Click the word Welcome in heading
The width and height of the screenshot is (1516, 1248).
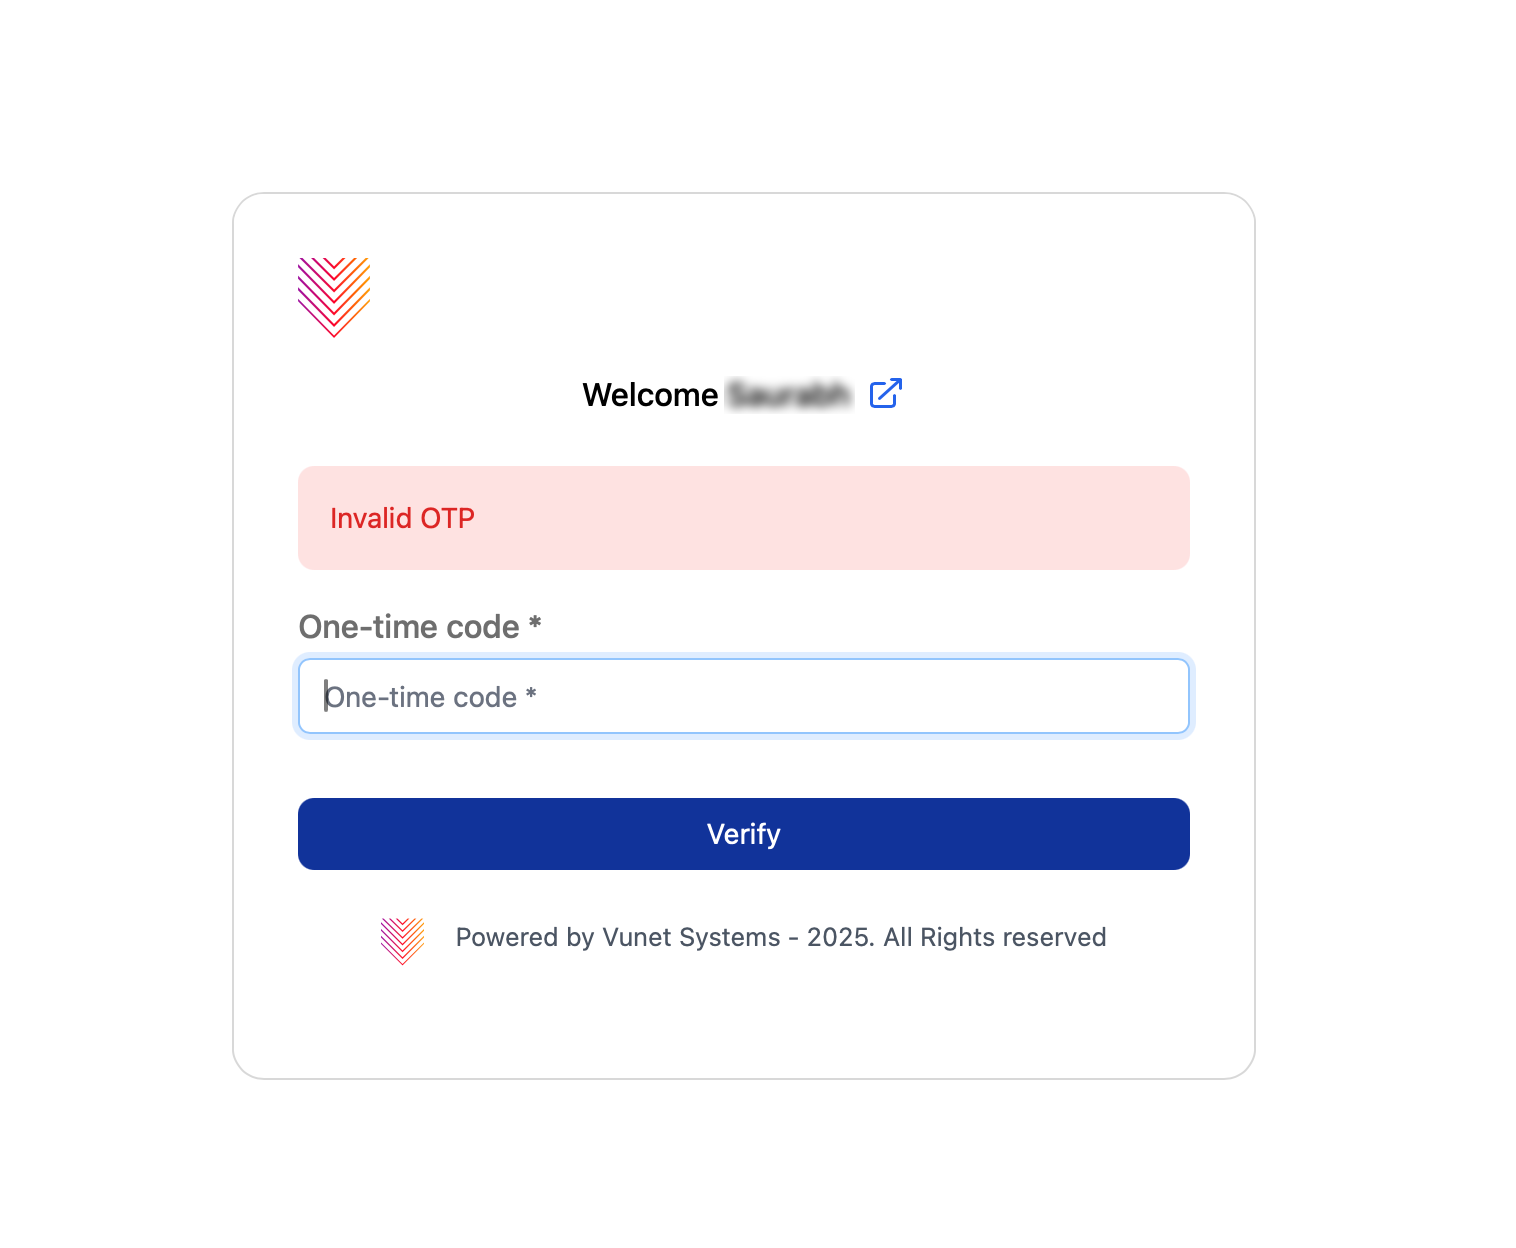tap(650, 395)
